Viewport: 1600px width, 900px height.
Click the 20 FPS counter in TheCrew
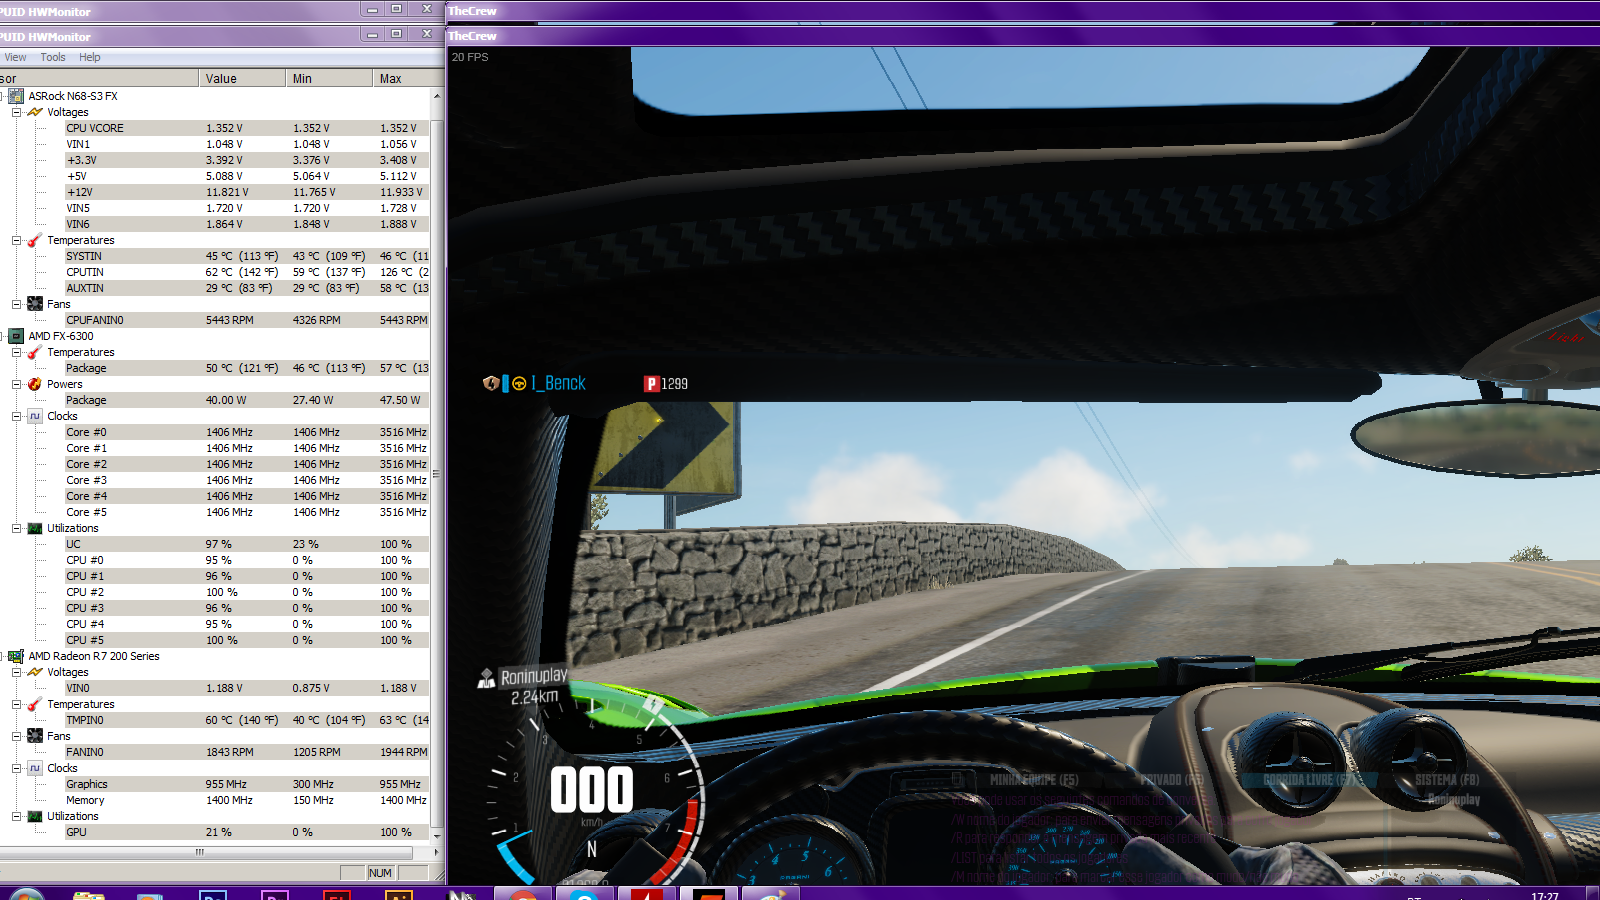[x=470, y=57]
